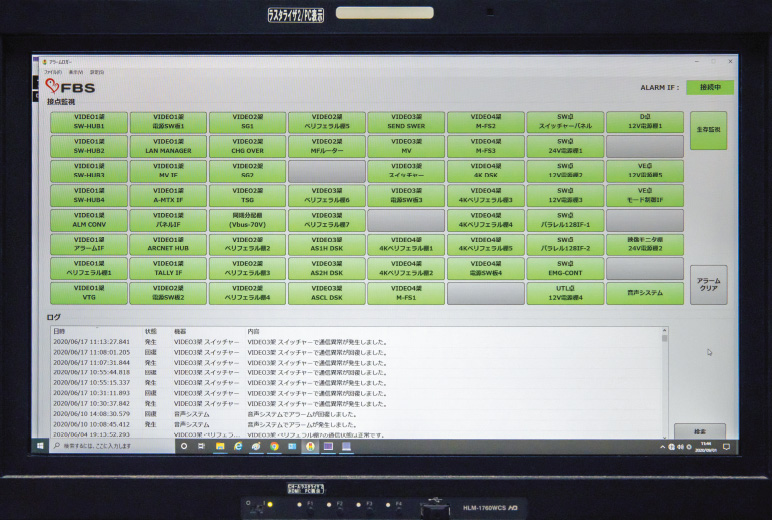Screen dimensions: 772x520
Task: Click the 生存監視 button
Action: click(708, 130)
